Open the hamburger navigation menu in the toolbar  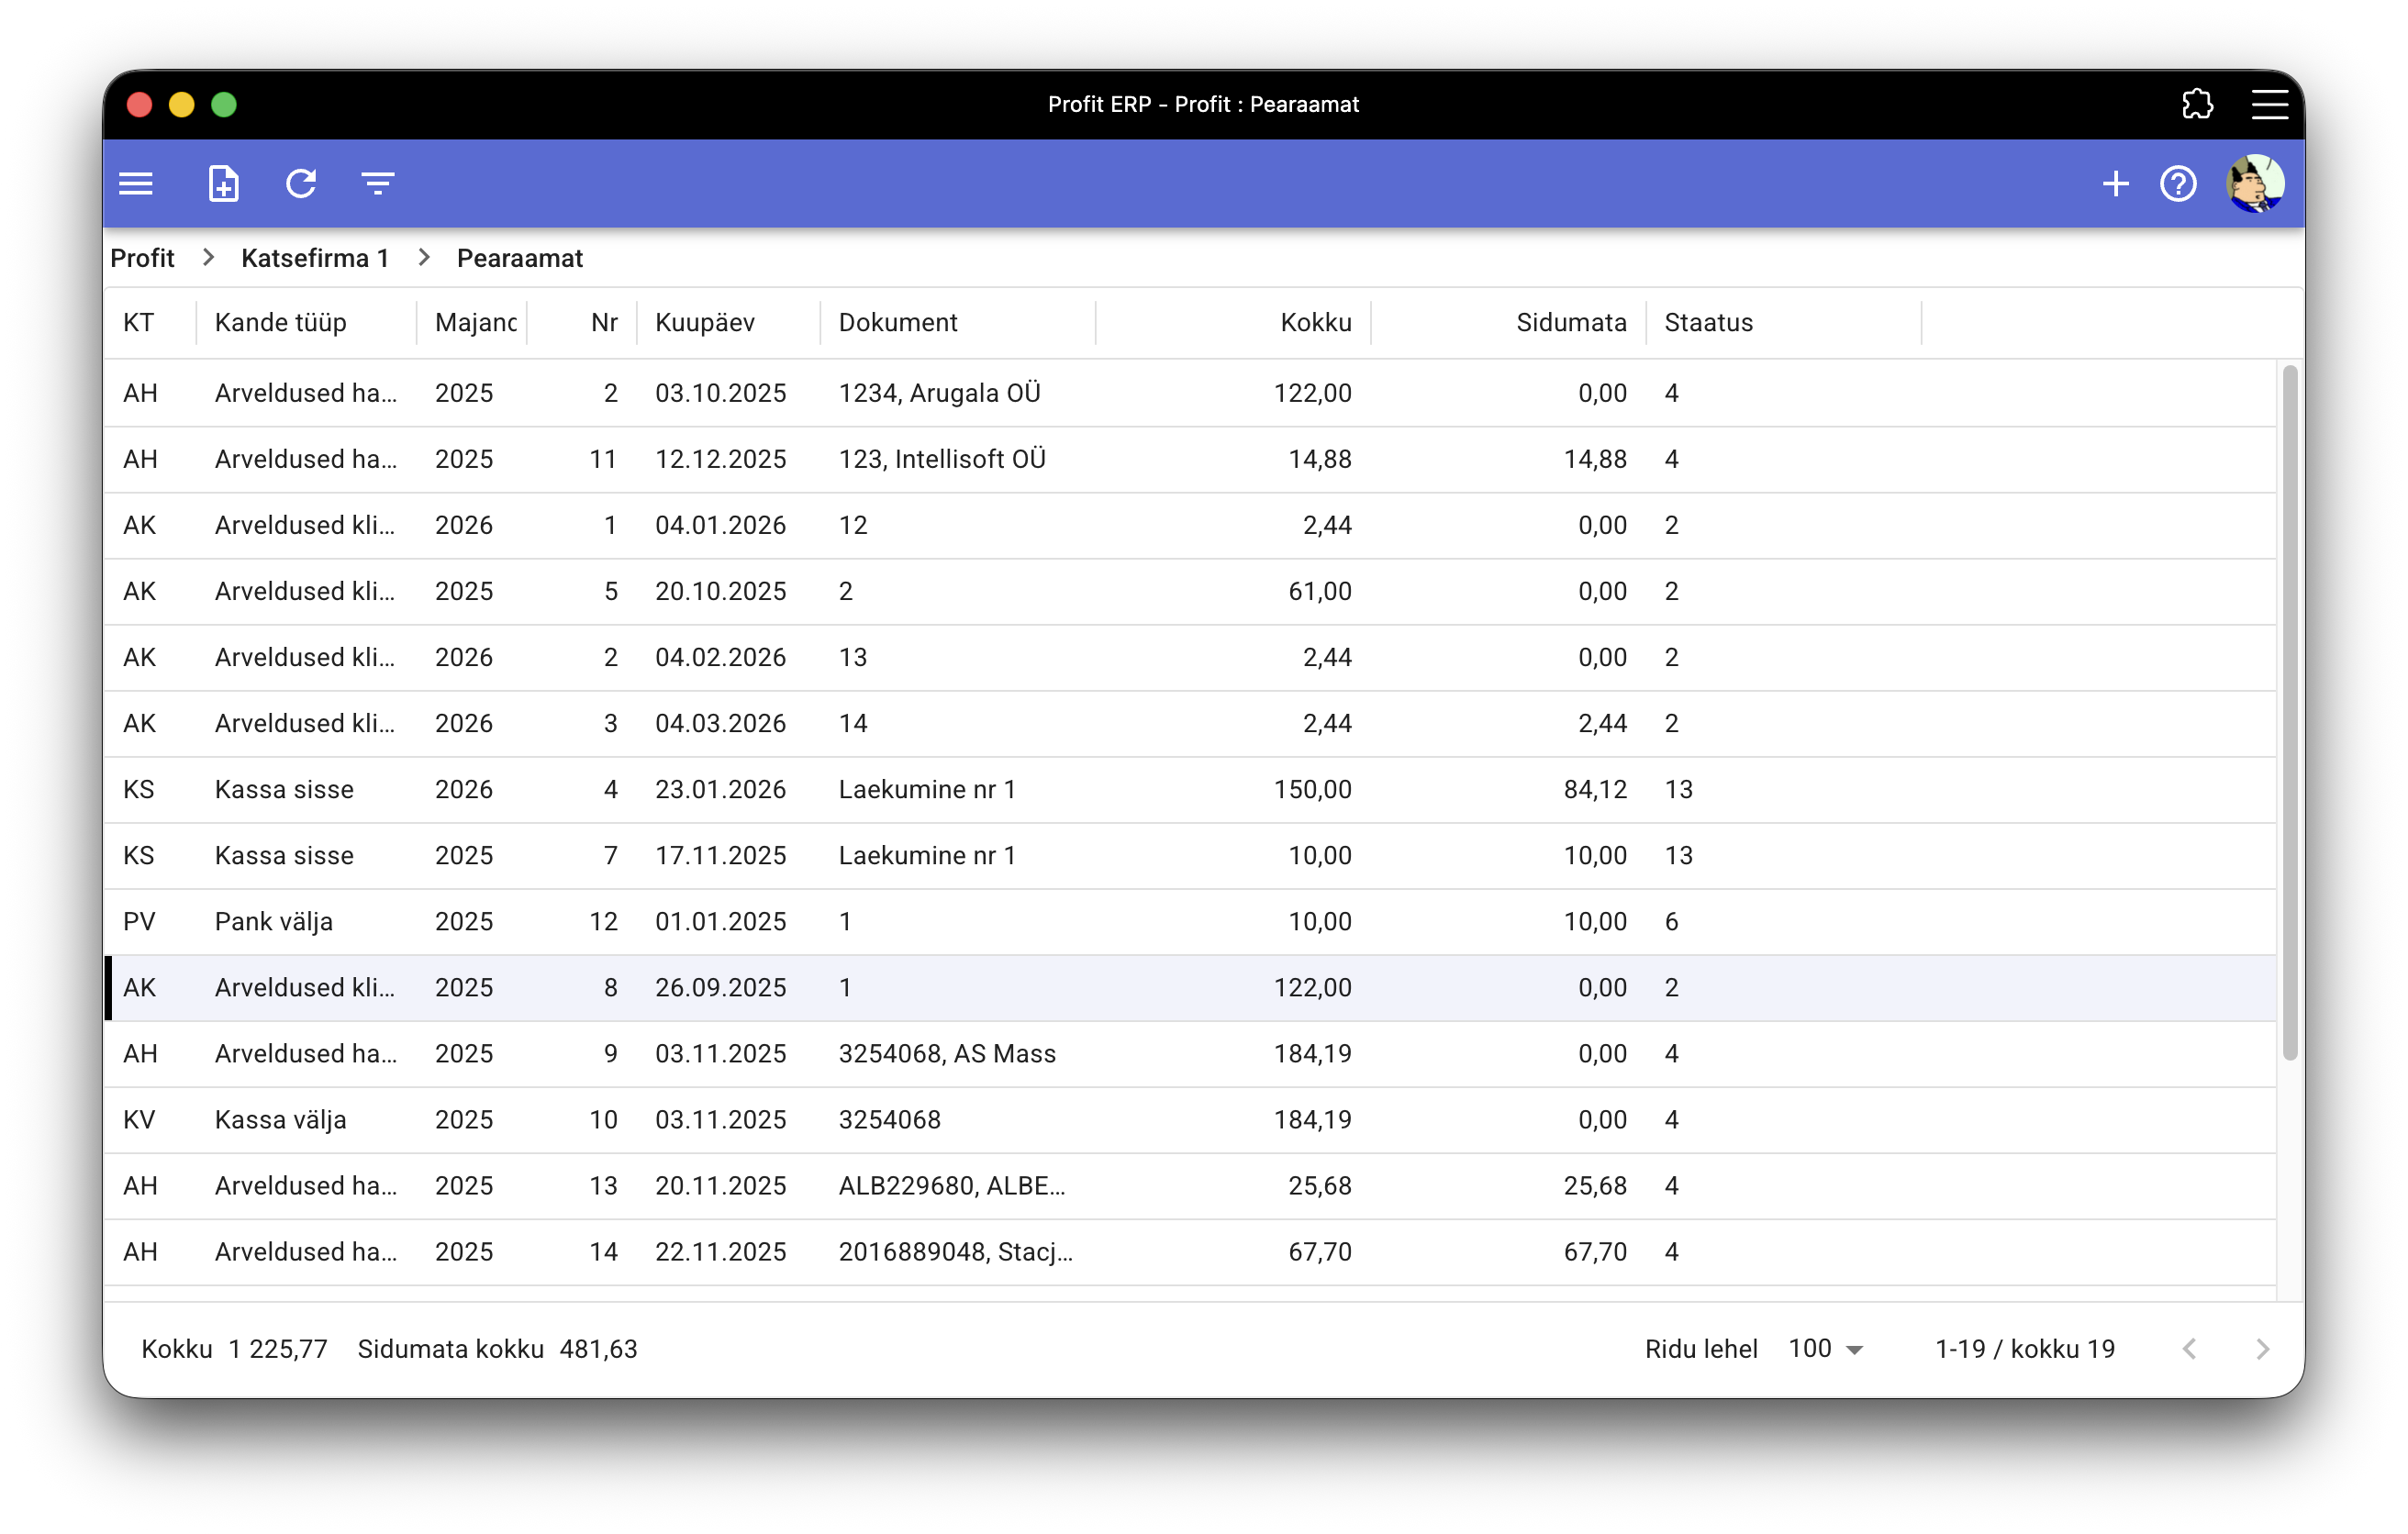pos(136,184)
